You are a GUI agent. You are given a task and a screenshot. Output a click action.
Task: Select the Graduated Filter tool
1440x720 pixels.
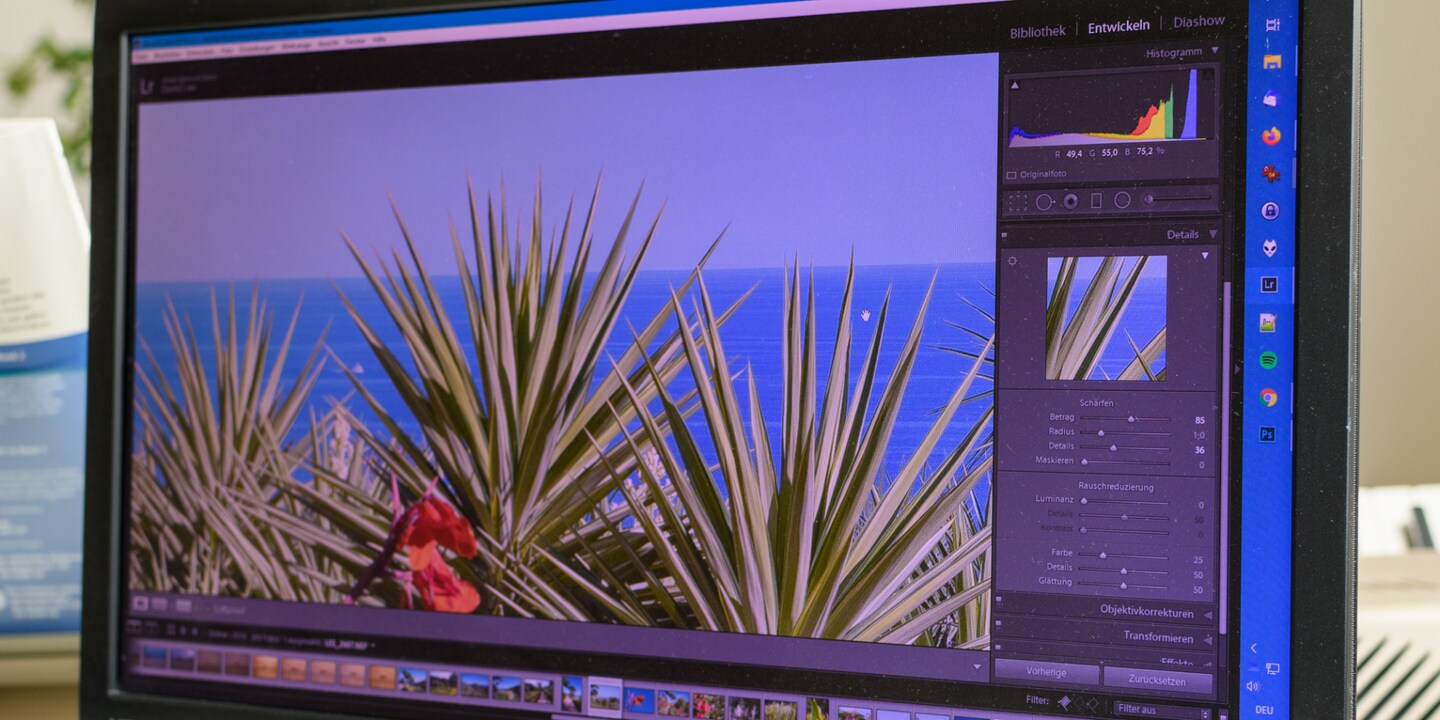coord(1096,201)
